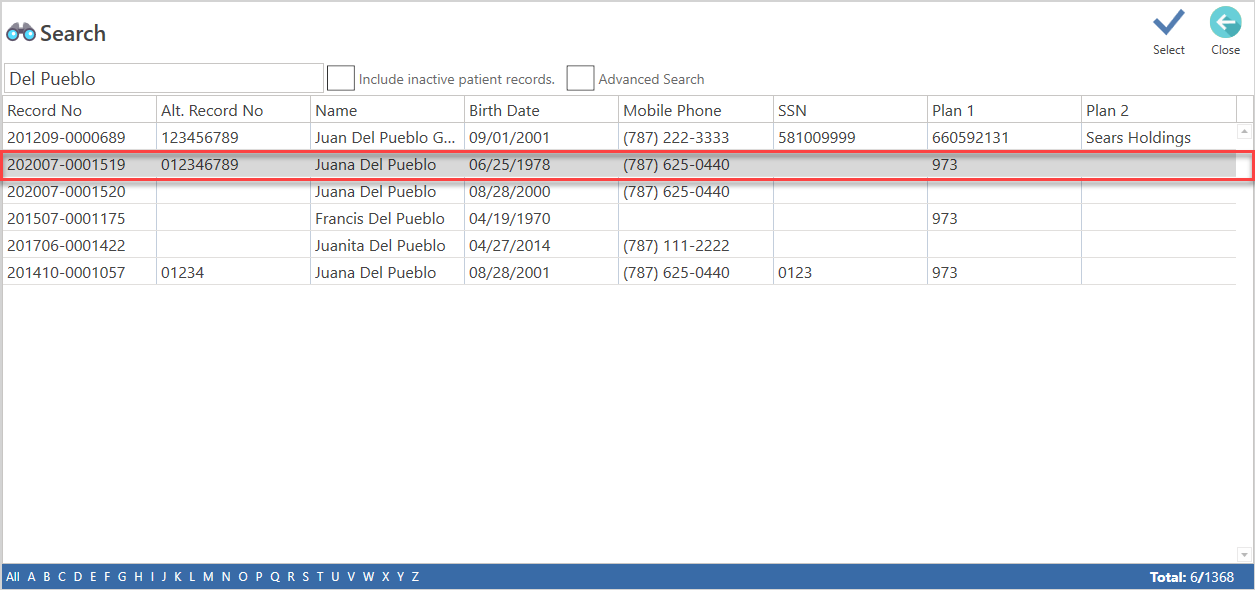Sort by Record No column header
This screenshot has width=1255, height=590.
point(79,110)
